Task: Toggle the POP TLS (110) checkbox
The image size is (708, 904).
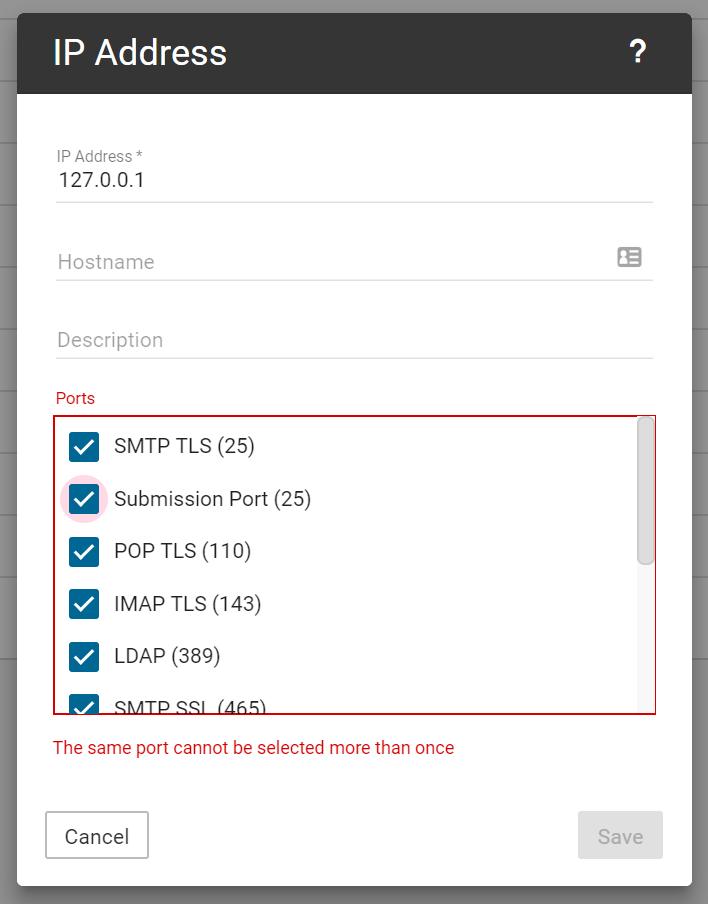Action: click(x=84, y=551)
